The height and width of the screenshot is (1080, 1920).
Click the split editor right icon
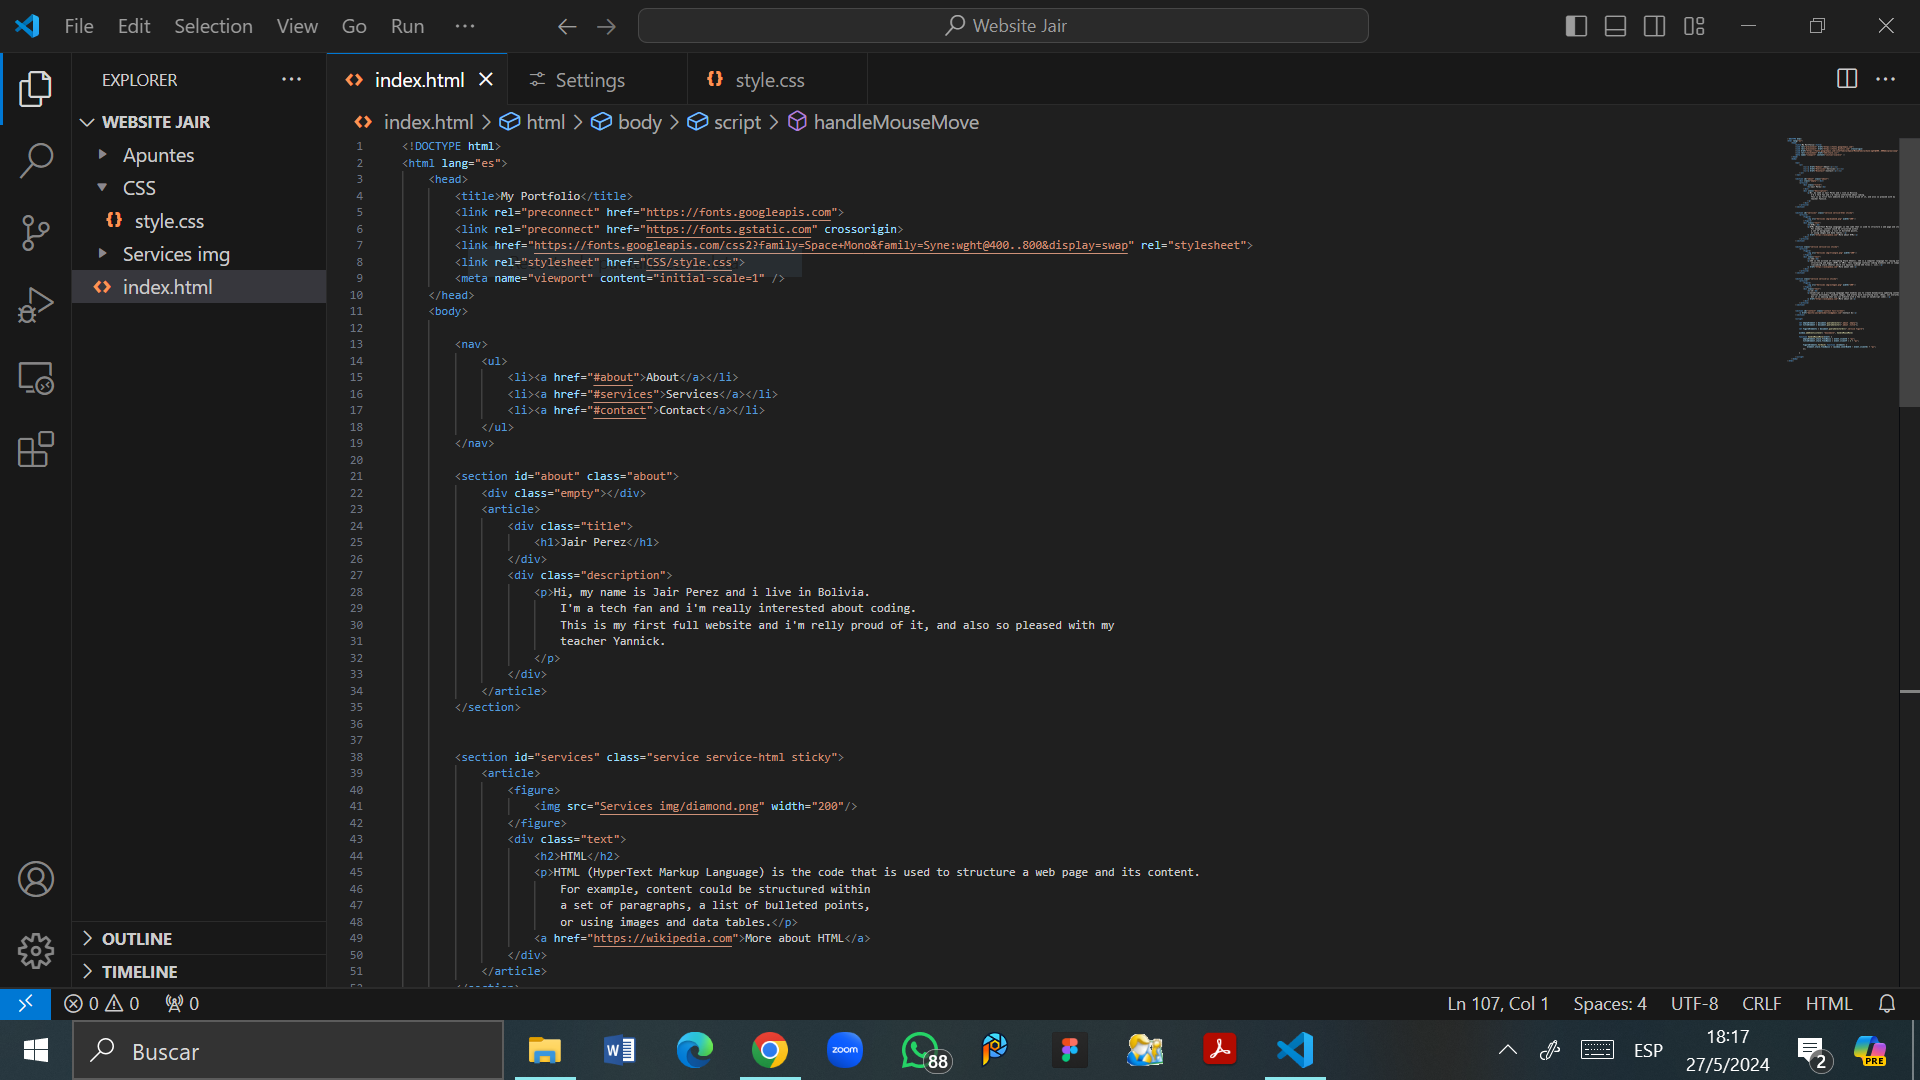(x=1847, y=79)
